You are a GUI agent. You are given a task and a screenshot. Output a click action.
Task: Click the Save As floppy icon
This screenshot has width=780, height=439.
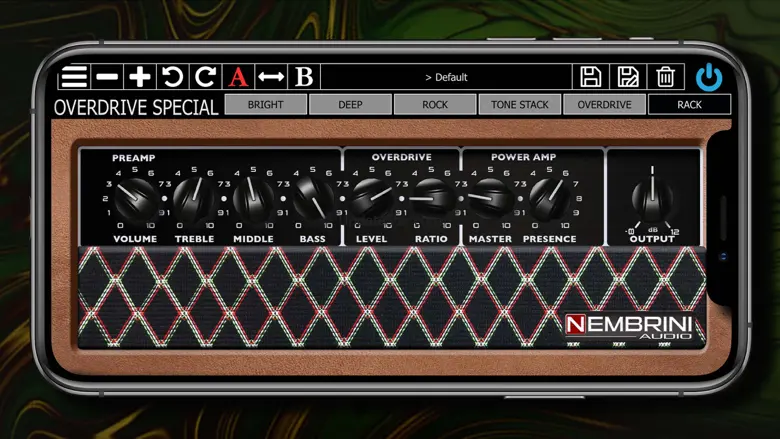click(x=628, y=77)
